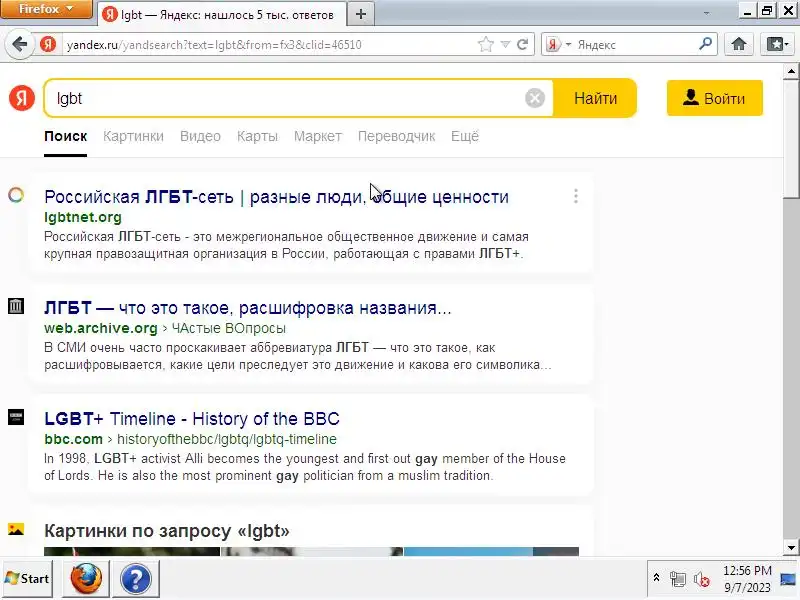Open the Firefox home page icon
The height and width of the screenshot is (600, 800).
coord(739,44)
